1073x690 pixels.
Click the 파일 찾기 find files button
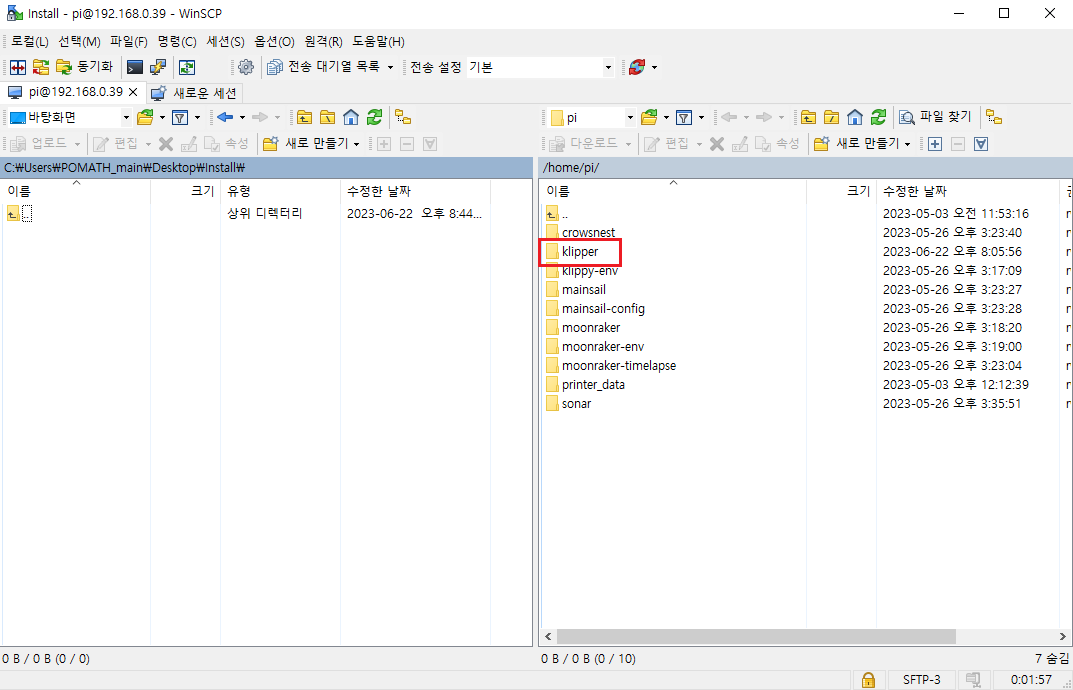click(x=935, y=118)
